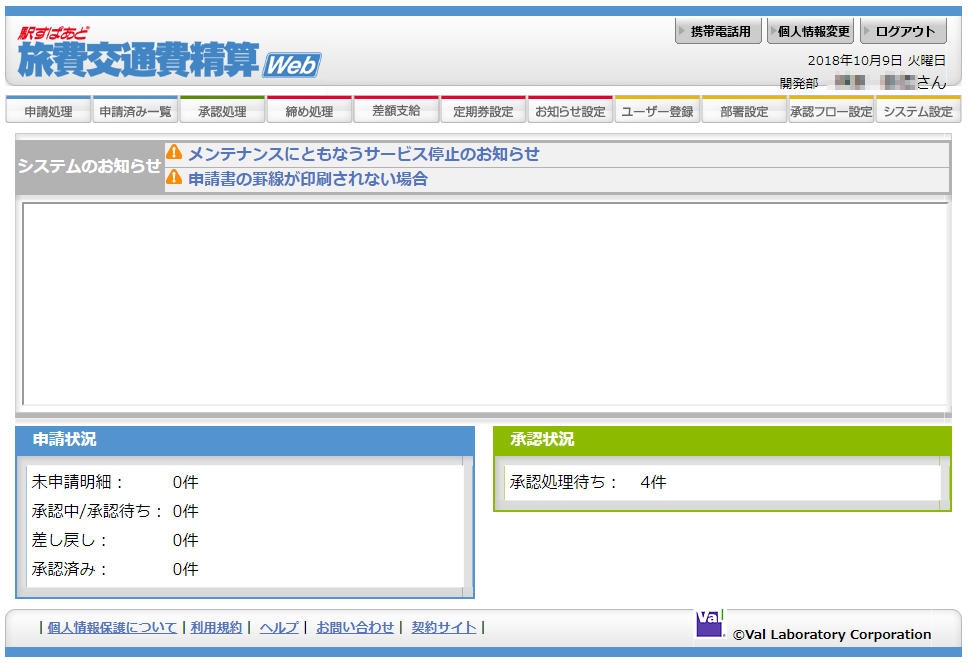Go to the 締め処理 tab
Image resolution: width=970 pixels, height=663 pixels.
[x=309, y=111]
